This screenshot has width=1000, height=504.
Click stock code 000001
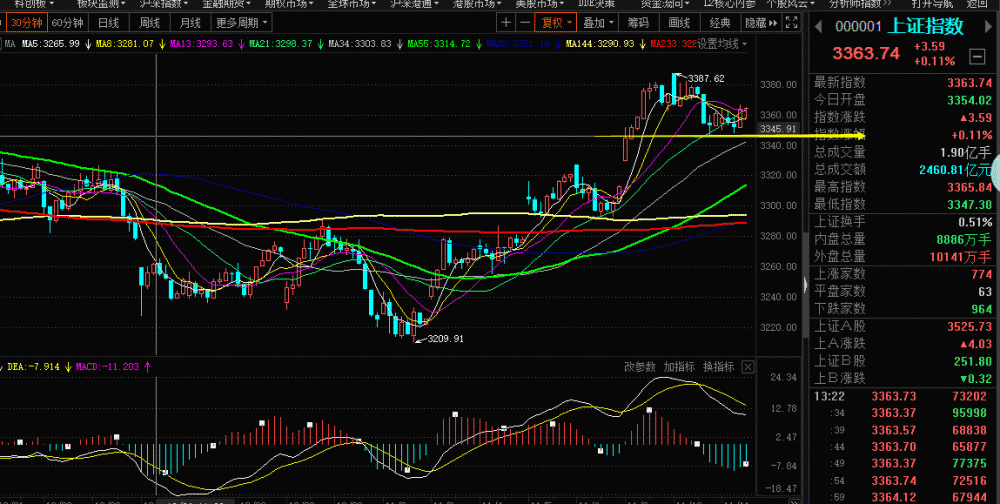tap(858, 27)
